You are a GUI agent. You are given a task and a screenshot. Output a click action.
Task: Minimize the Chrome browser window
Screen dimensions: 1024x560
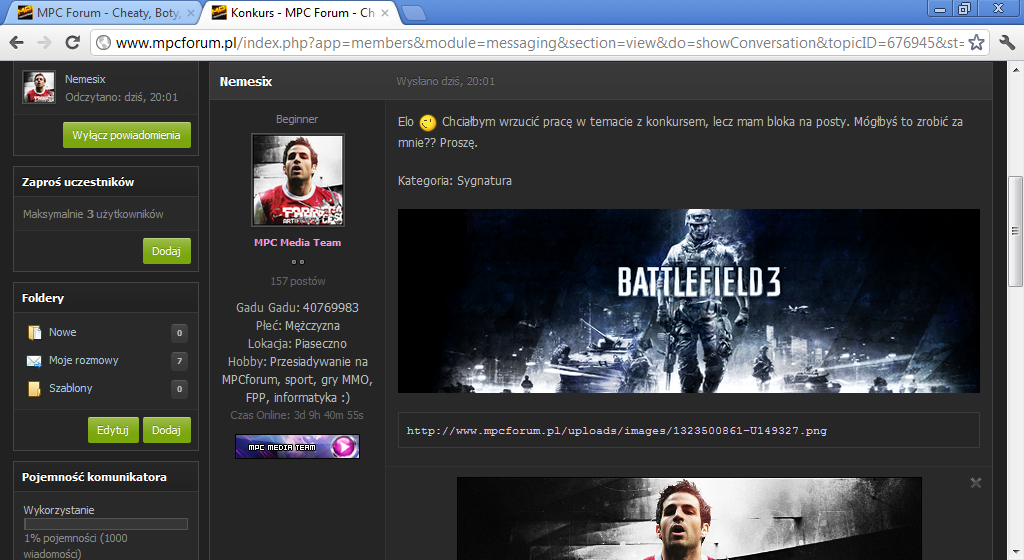(940, 9)
